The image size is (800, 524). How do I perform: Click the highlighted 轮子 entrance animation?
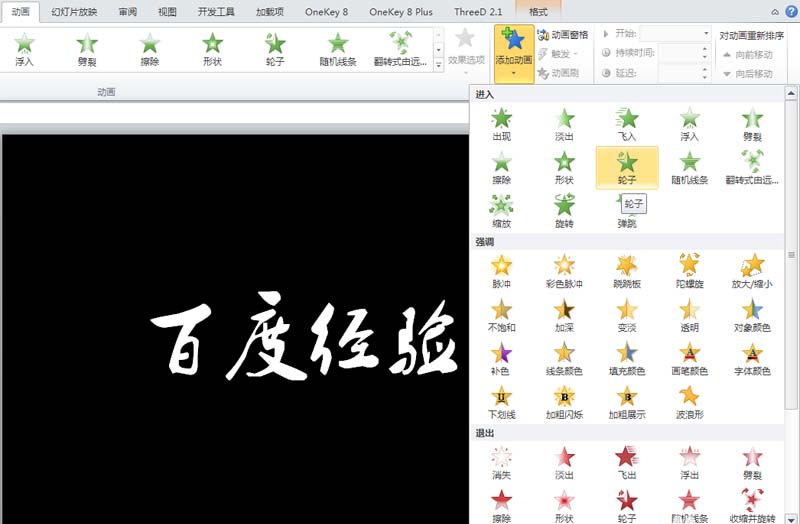(x=627, y=167)
